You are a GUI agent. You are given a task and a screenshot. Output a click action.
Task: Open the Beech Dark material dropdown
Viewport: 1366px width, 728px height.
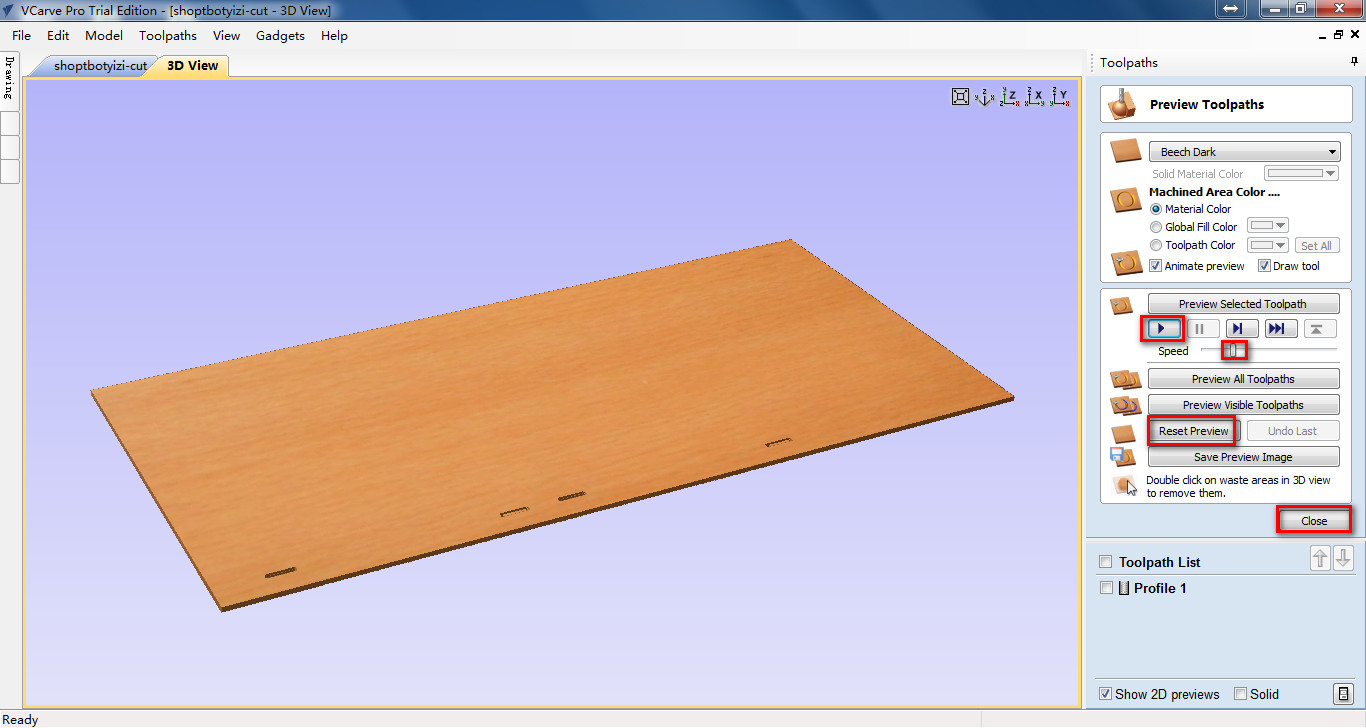(x=1244, y=152)
